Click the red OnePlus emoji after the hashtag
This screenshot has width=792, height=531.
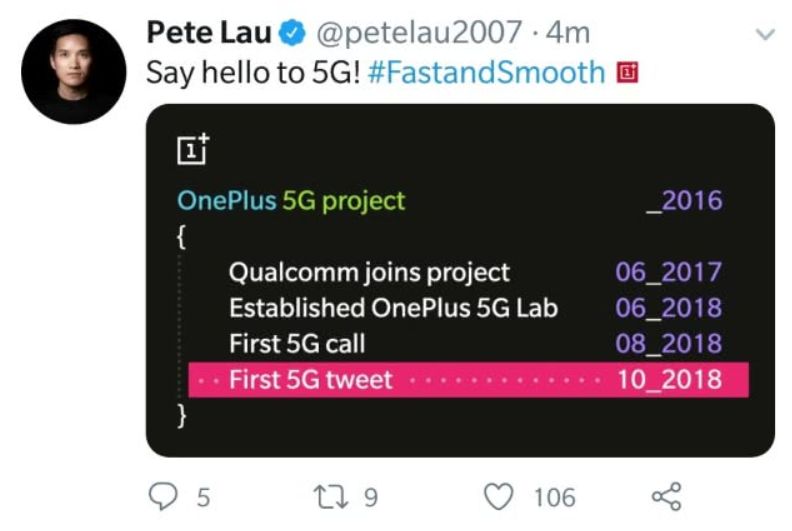(x=627, y=72)
